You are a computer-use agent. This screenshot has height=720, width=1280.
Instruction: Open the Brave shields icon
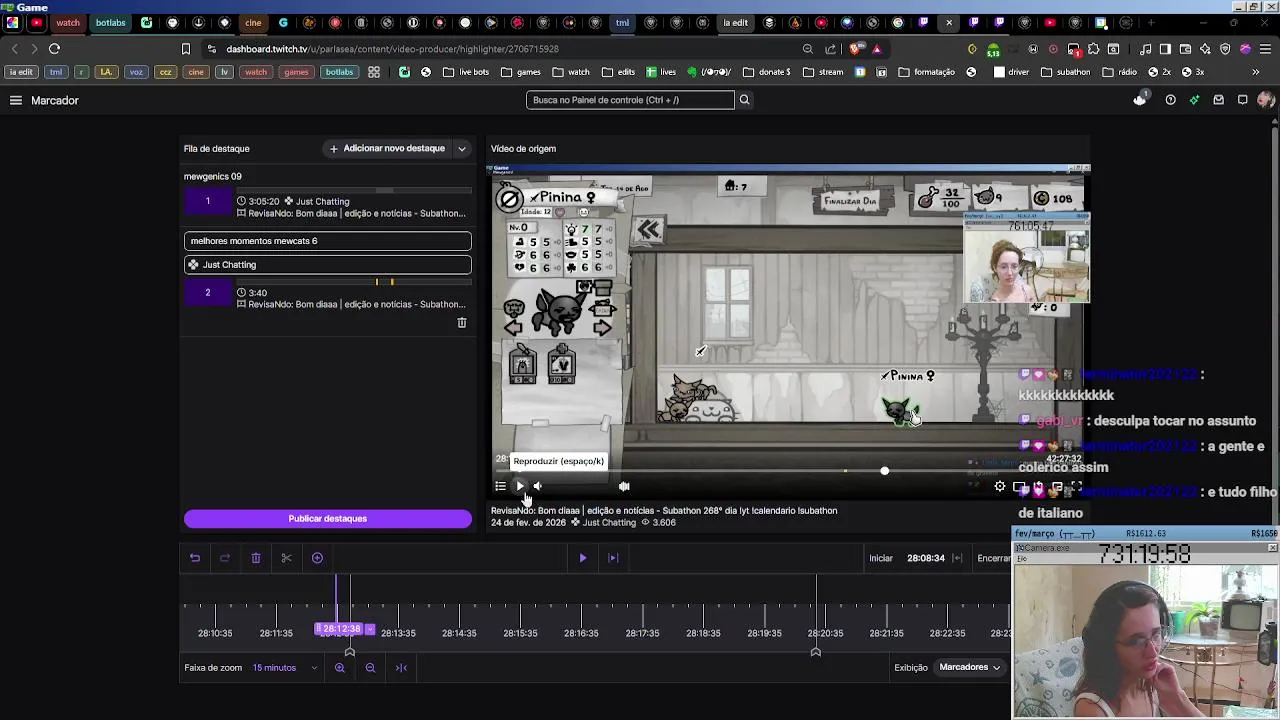[x=856, y=48]
